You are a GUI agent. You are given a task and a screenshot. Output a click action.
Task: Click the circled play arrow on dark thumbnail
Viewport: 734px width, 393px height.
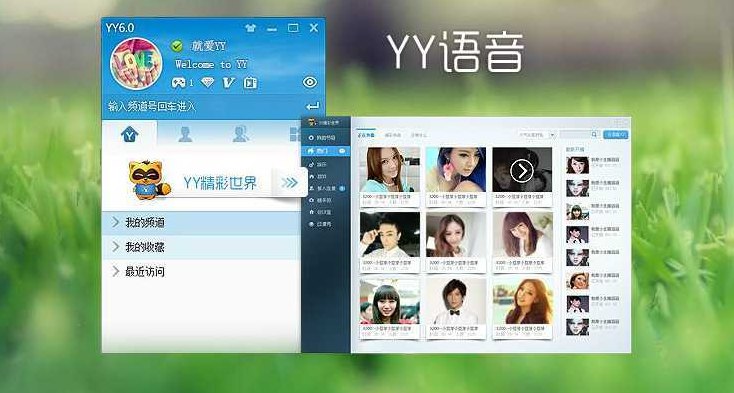(x=521, y=171)
